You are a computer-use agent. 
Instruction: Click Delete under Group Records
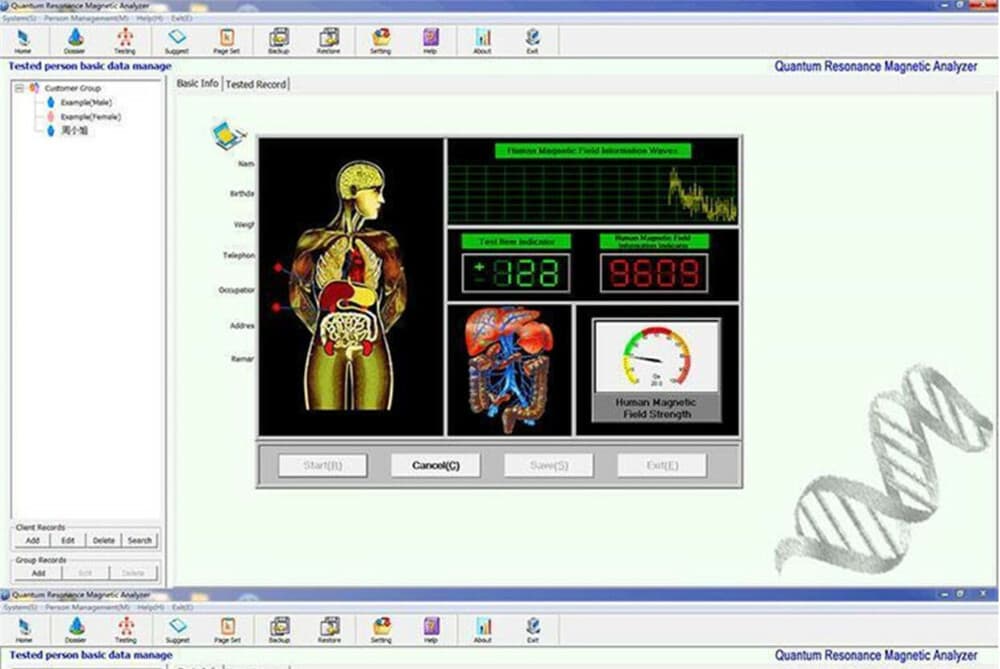coord(133,573)
